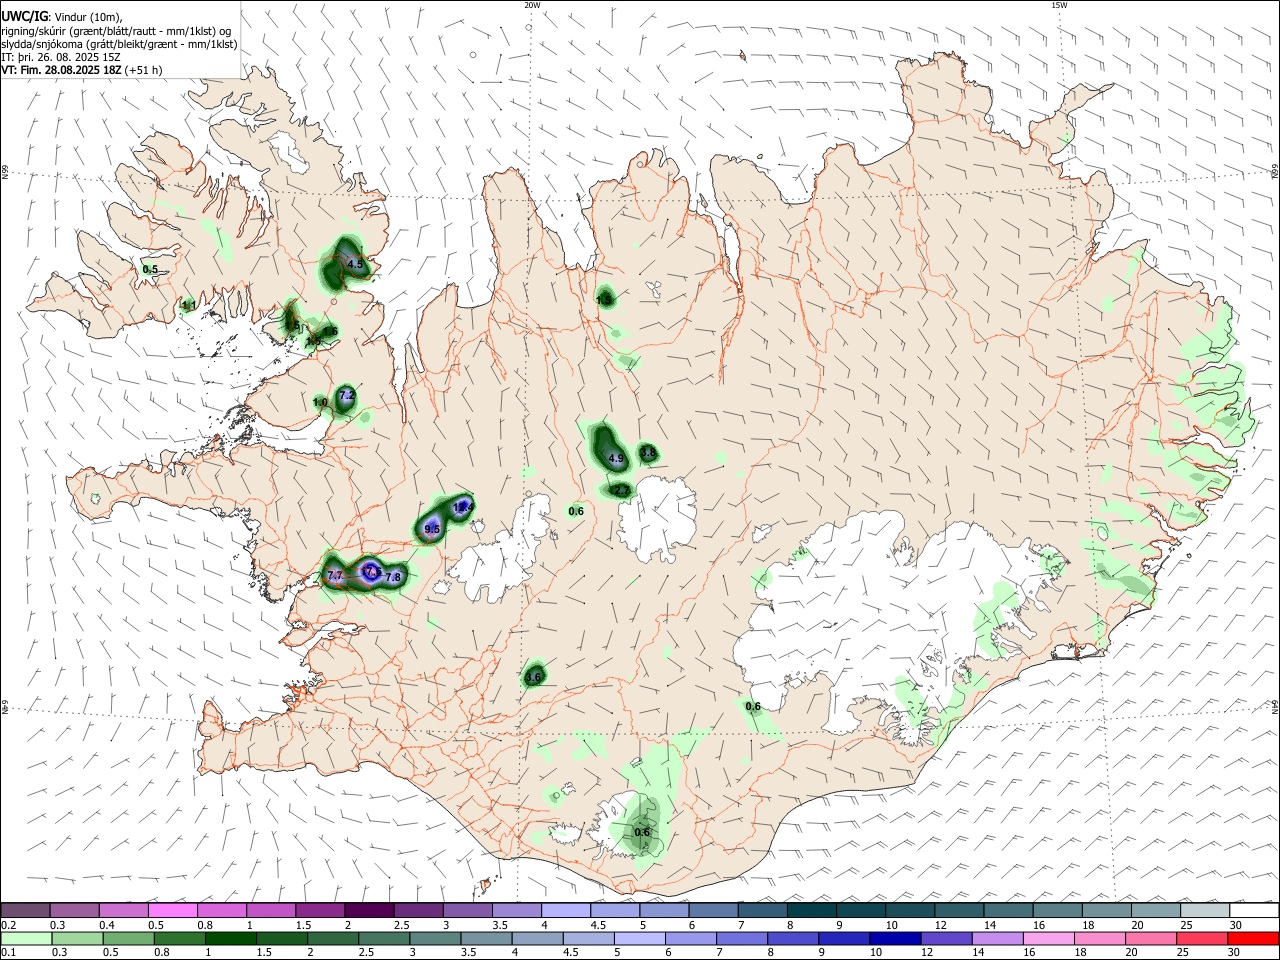Image resolution: width=1280 pixels, height=960 pixels.
Task: Click the 9.5 precipitation value on the map
Action: point(432,529)
